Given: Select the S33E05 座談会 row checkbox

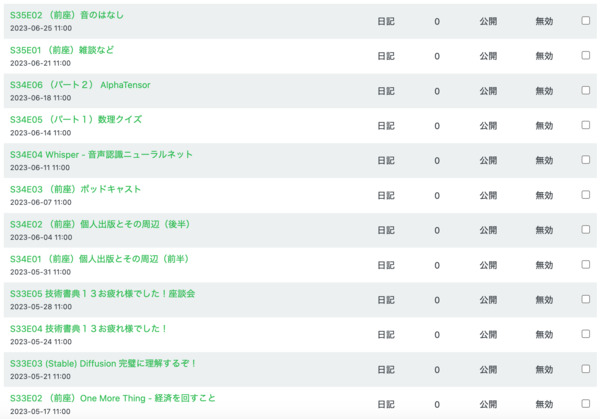Looking at the screenshot, I should coord(585,299).
